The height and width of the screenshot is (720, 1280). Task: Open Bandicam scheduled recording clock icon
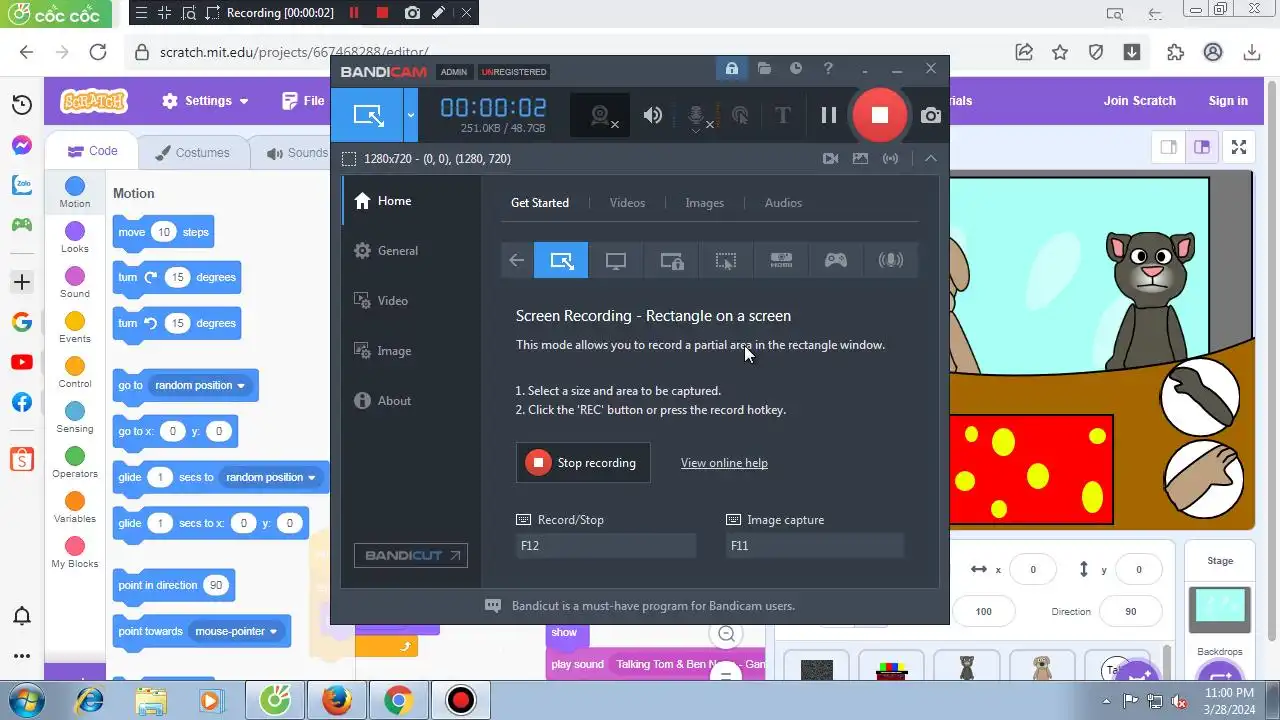[796, 69]
